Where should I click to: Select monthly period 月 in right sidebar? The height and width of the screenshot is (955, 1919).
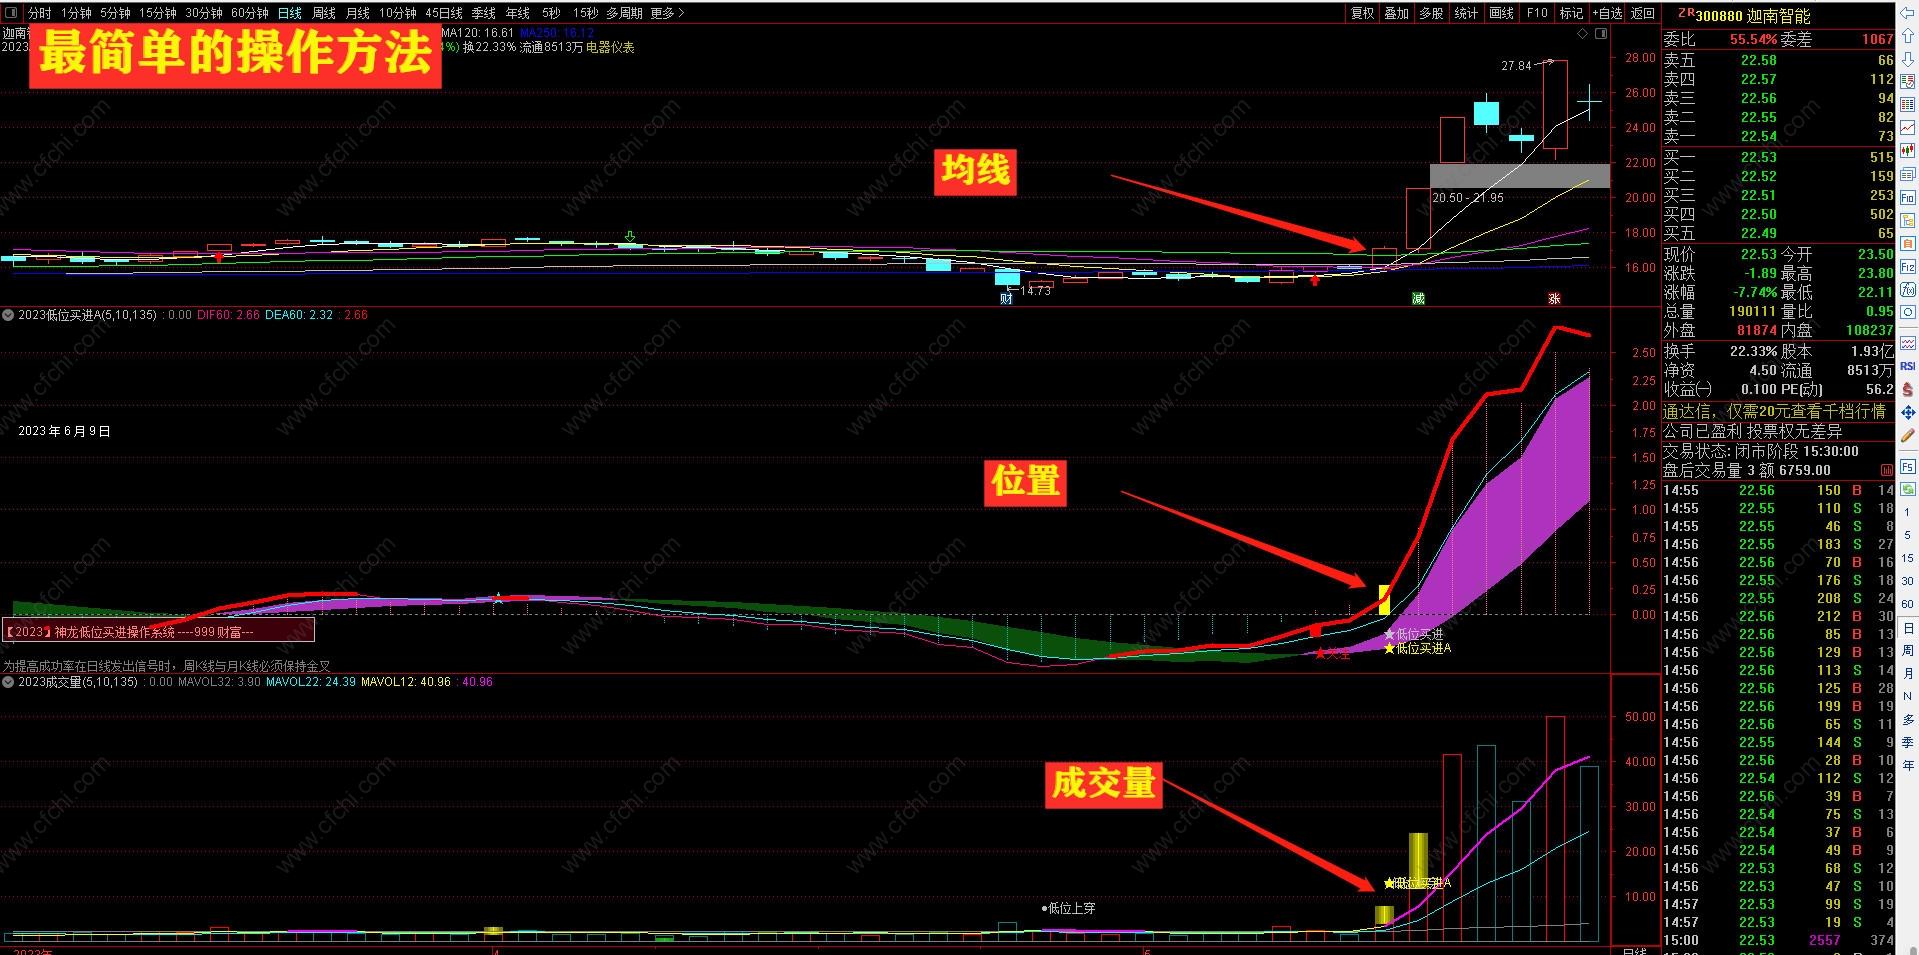(x=1908, y=674)
